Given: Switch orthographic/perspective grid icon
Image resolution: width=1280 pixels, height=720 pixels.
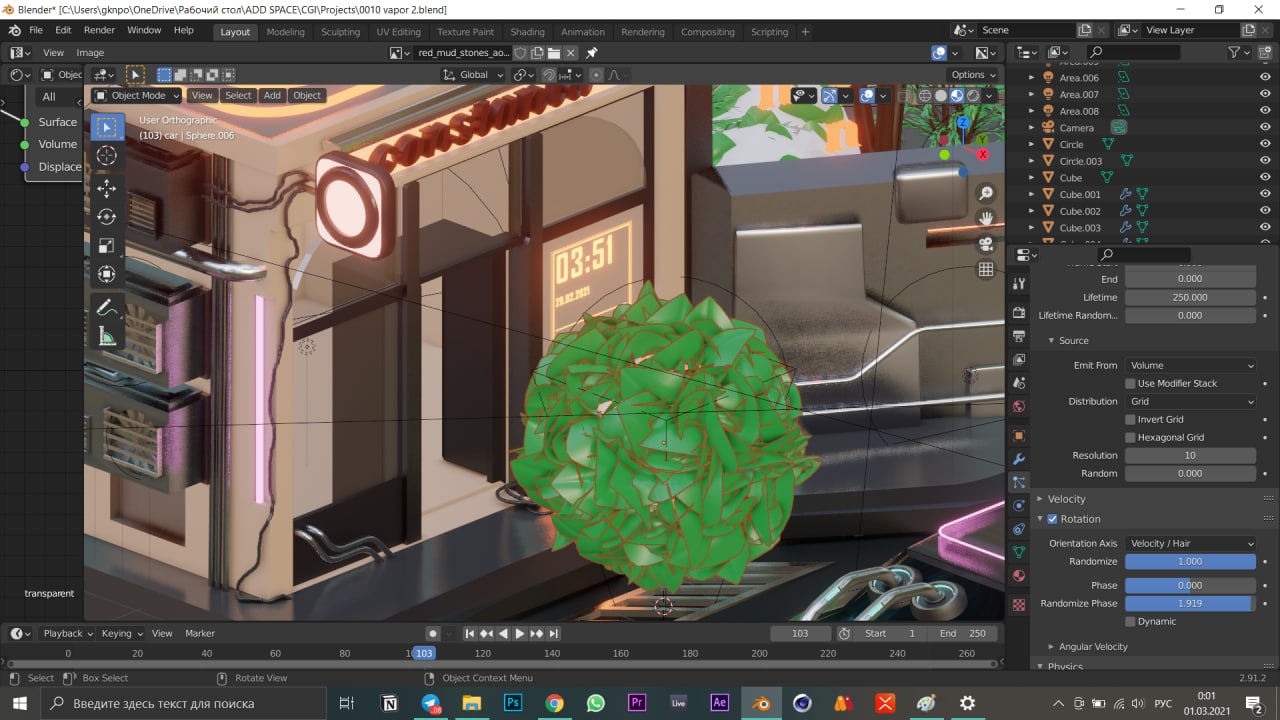Looking at the screenshot, I should point(986,269).
